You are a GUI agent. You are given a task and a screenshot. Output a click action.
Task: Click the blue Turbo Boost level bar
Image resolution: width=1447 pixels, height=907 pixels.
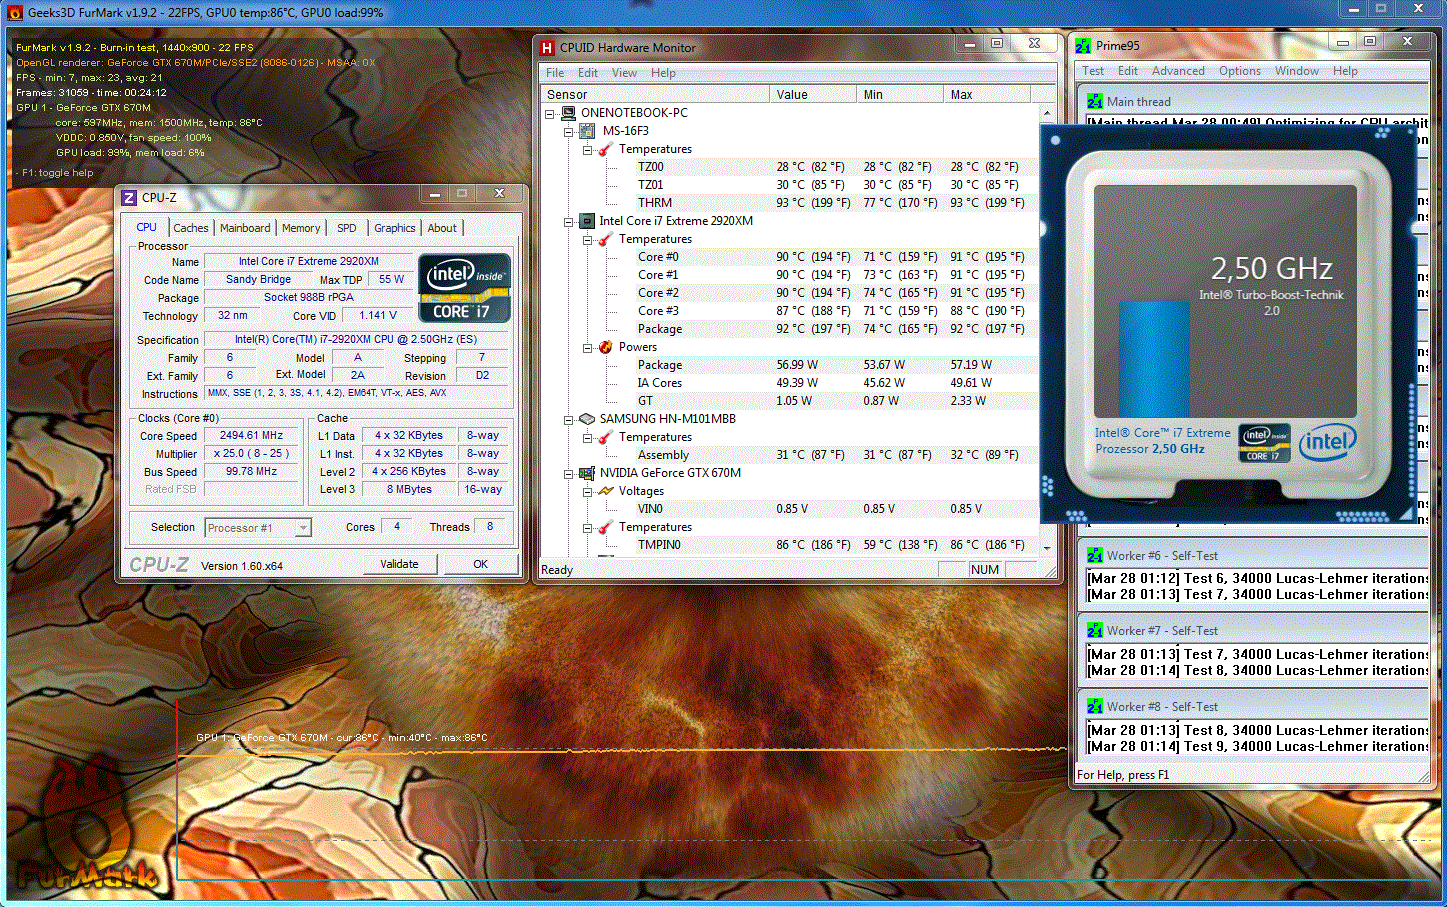pyautogui.click(x=1154, y=360)
